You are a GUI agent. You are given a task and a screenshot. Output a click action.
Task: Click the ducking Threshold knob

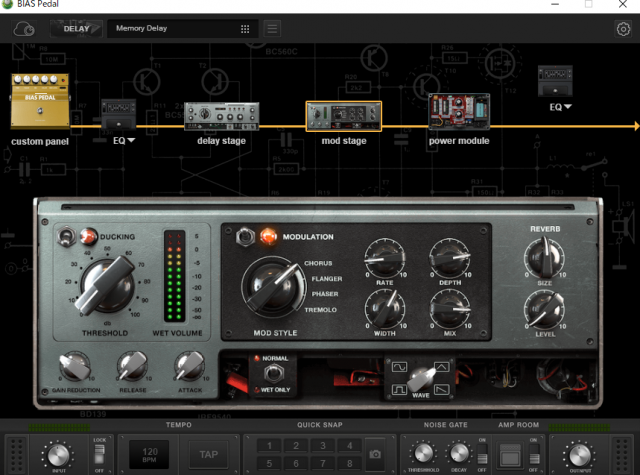(x=107, y=284)
